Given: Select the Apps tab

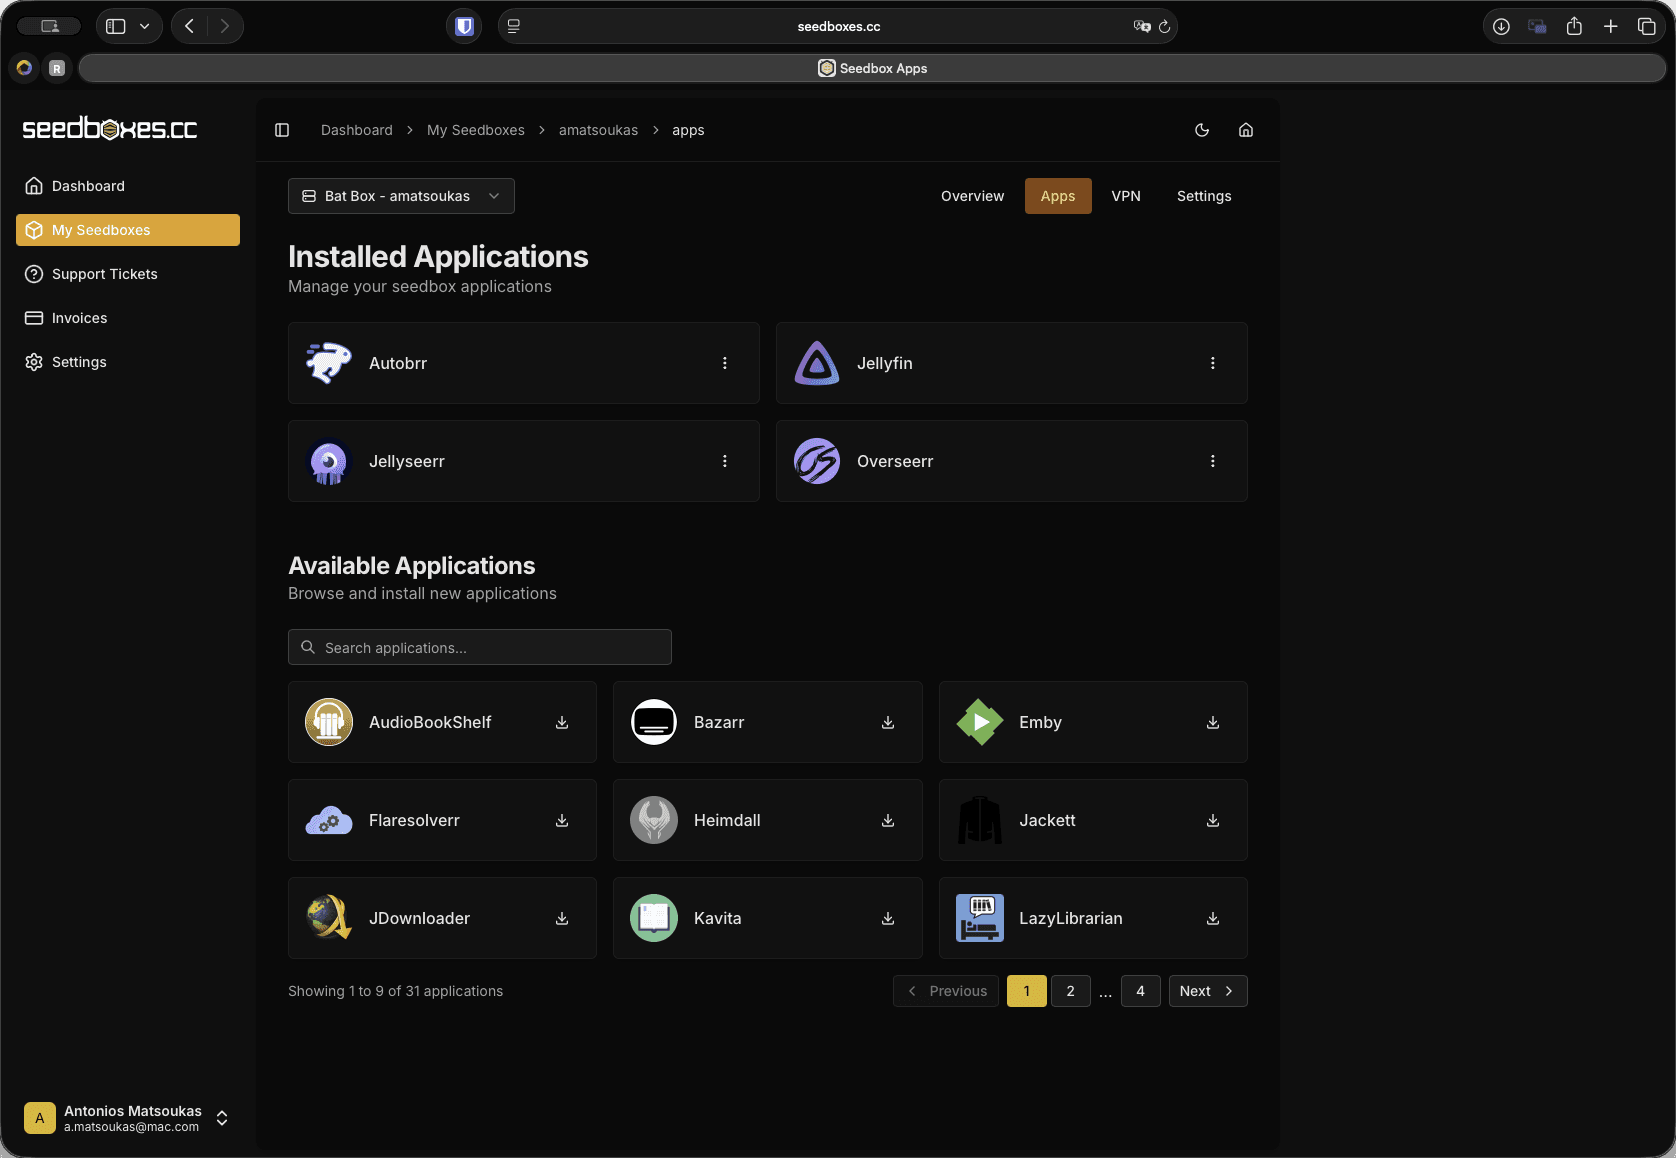Looking at the screenshot, I should point(1058,196).
